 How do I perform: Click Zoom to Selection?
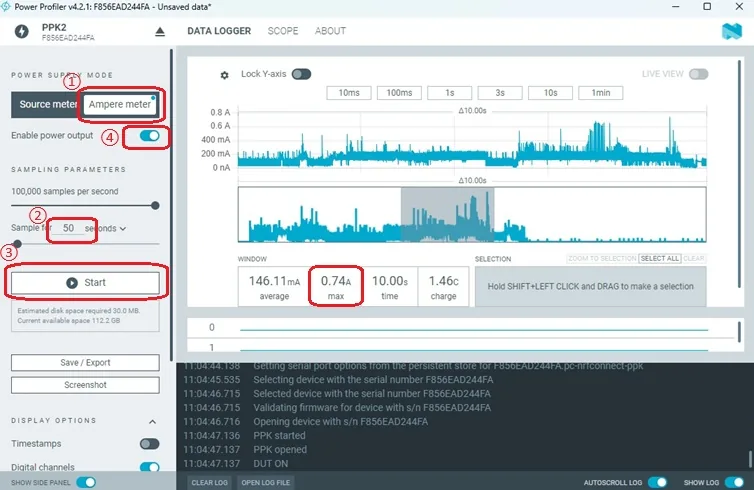tap(602, 259)
